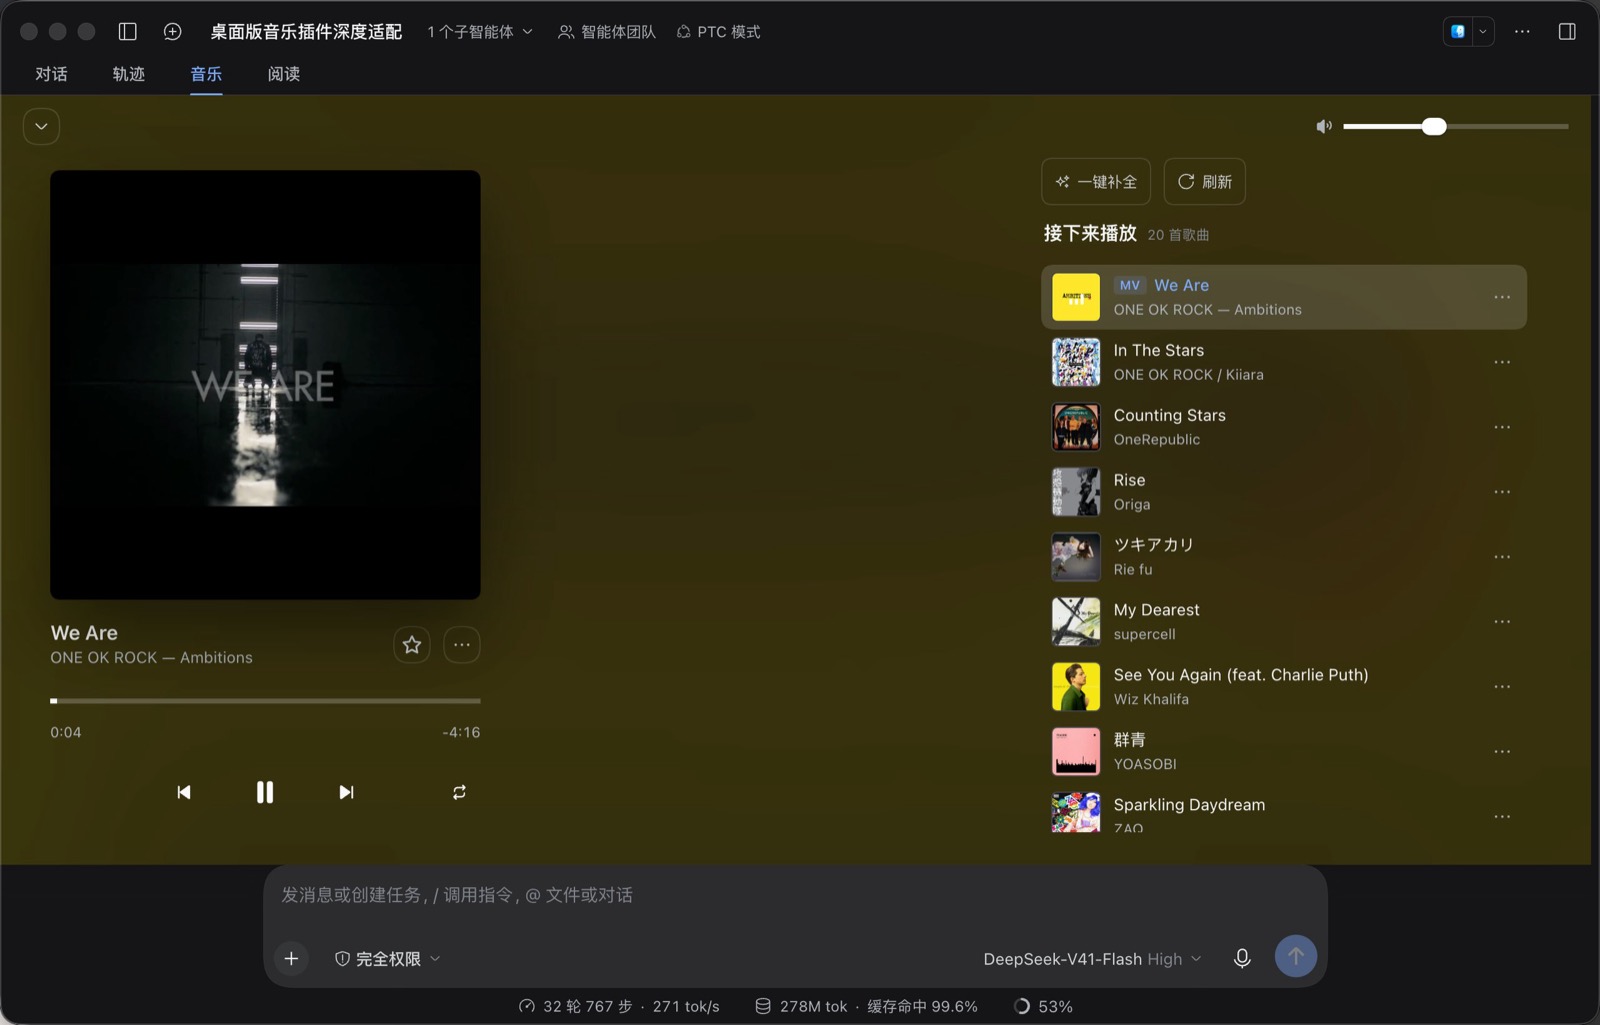The image size is (1600, 1025).
Task: Favorite We Are with the star icon
Action: pyautogui.click(x=412, y=645)
